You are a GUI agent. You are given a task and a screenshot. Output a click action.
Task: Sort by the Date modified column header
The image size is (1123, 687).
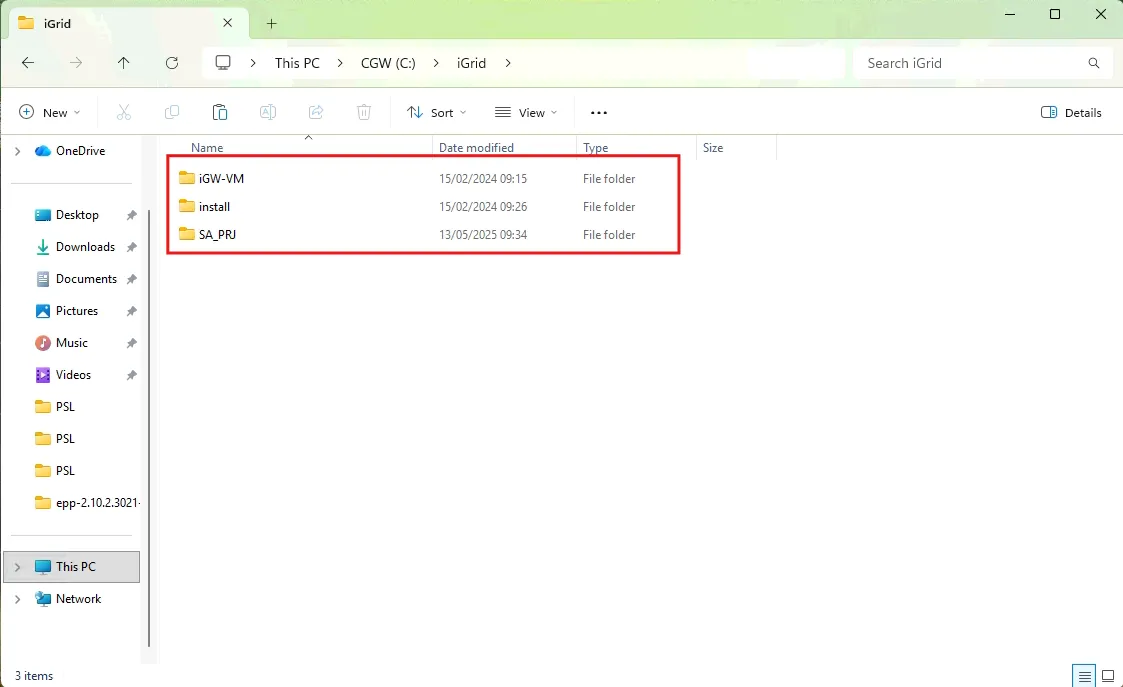click(x=476, y=148)
